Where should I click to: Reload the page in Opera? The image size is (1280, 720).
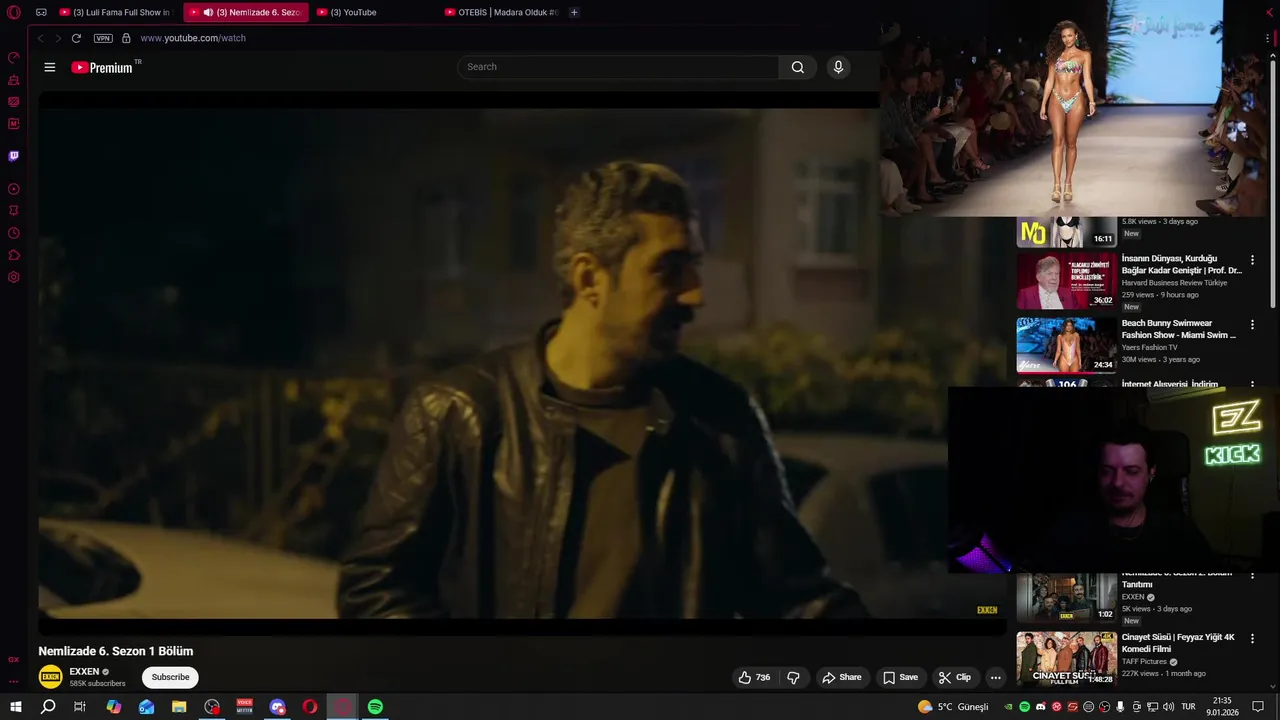pyautogui.click(x=76, y=38)
